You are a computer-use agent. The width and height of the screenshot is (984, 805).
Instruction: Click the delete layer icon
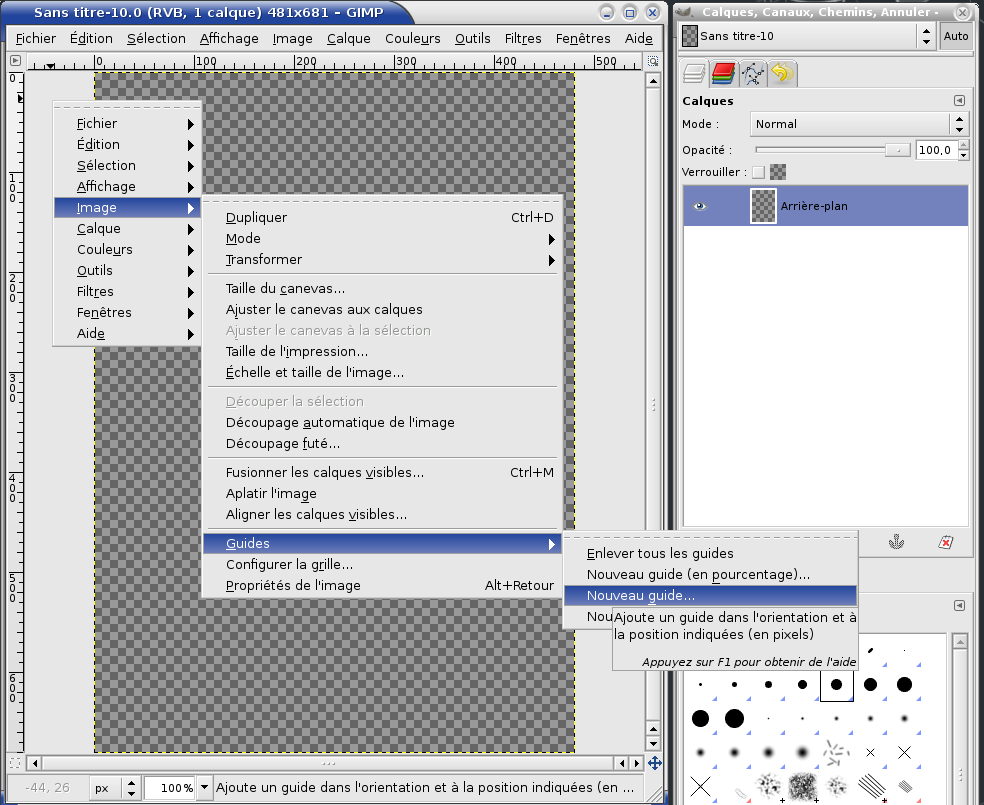tap(945, 542)
